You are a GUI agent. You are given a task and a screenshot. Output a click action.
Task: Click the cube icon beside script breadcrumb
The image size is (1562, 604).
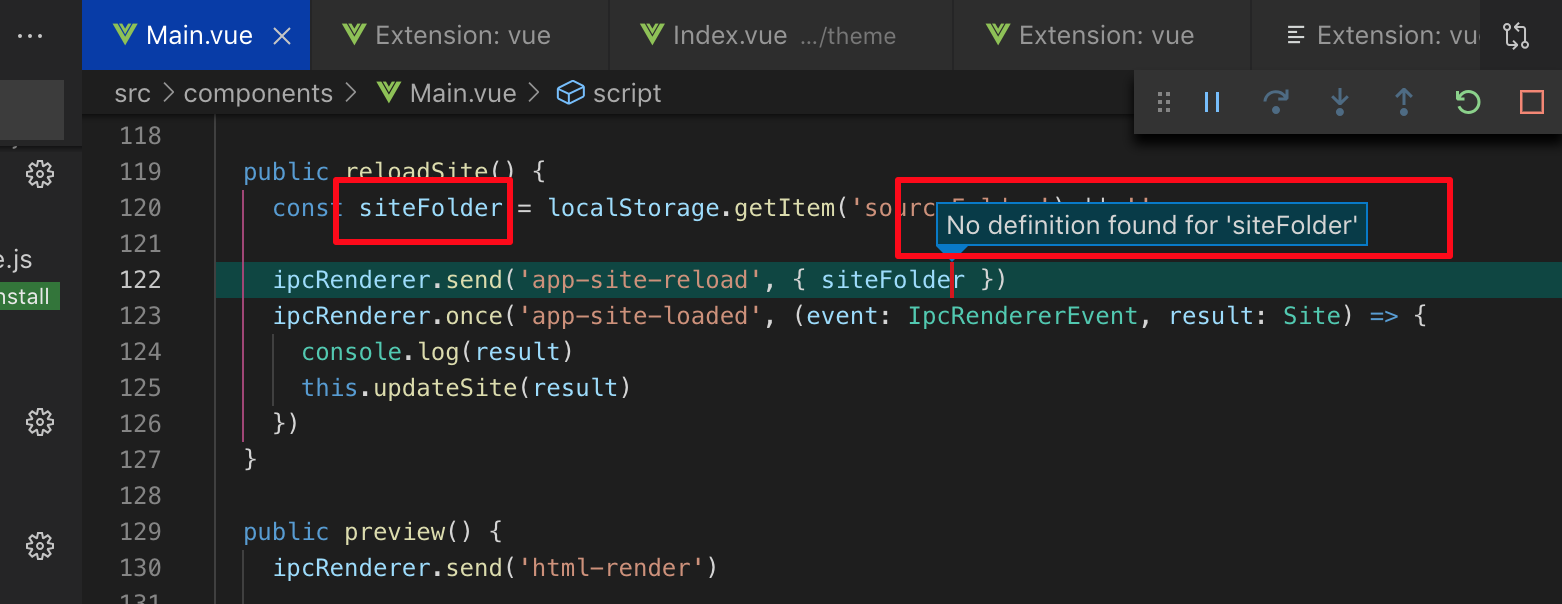pyautogui.click(x=570, y=94)
